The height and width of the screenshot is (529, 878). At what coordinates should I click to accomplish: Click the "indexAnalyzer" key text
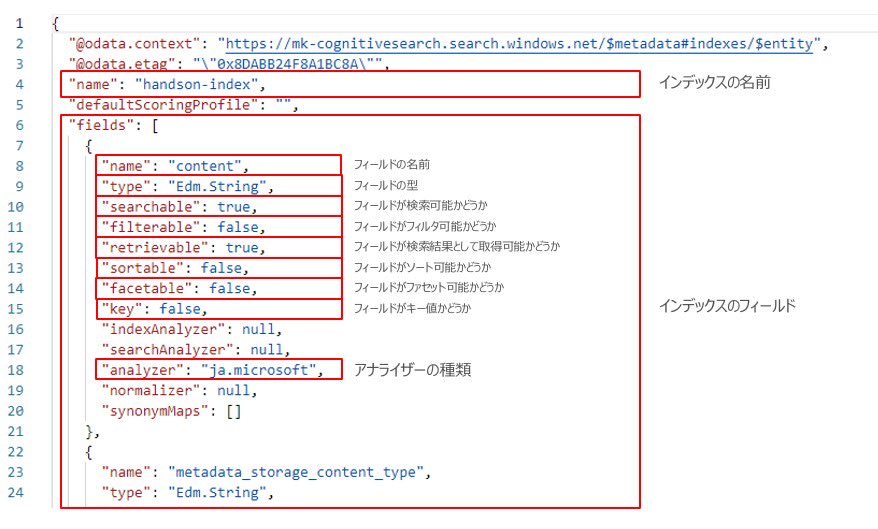click(x=164, y=330)
